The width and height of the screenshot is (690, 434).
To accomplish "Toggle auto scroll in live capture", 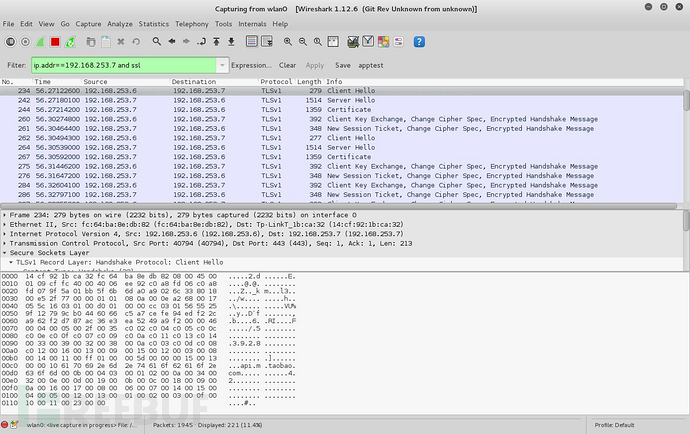I will 267,41.
